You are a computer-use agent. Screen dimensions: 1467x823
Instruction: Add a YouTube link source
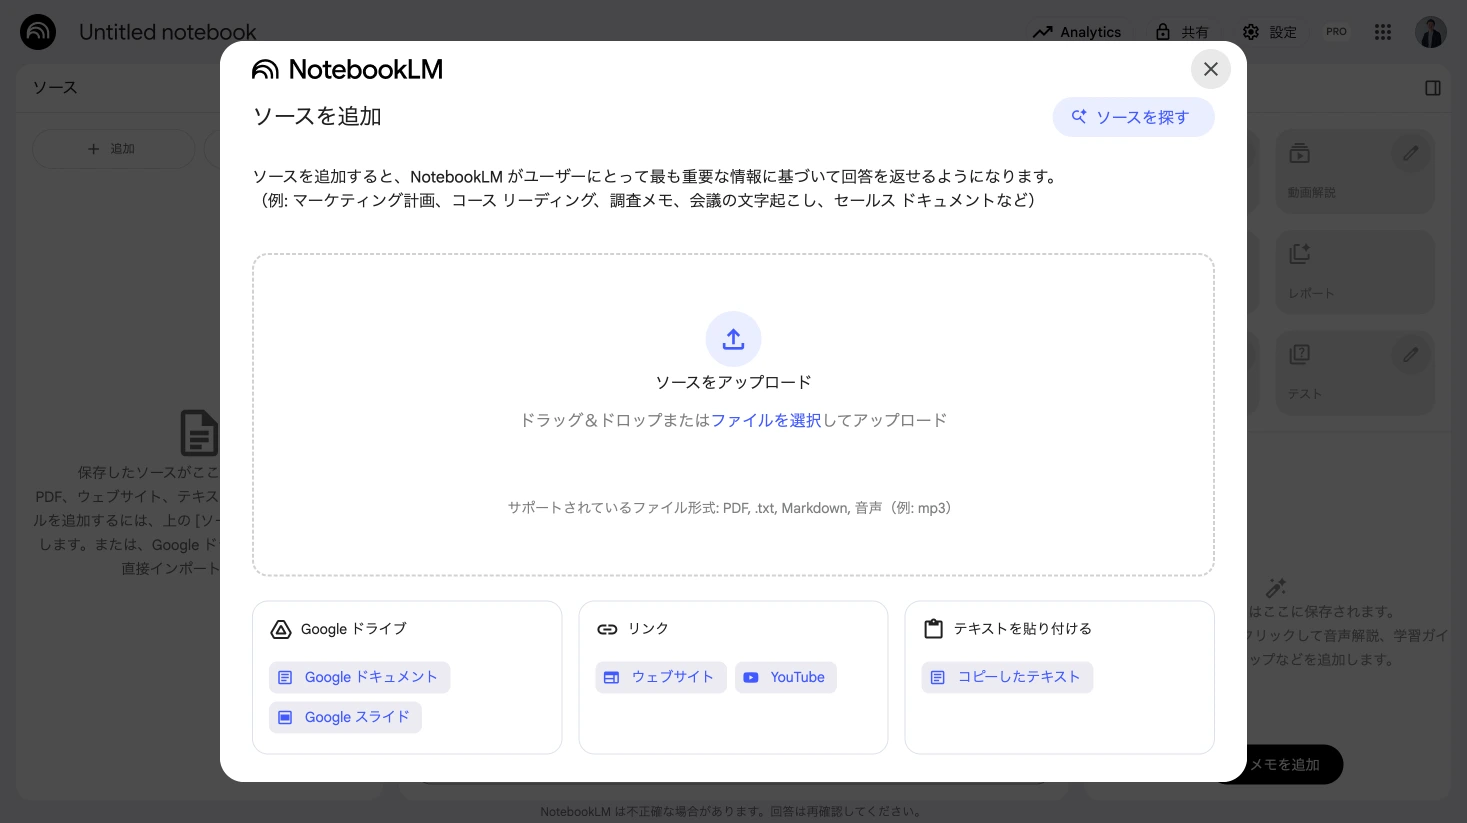coord(785,677)
